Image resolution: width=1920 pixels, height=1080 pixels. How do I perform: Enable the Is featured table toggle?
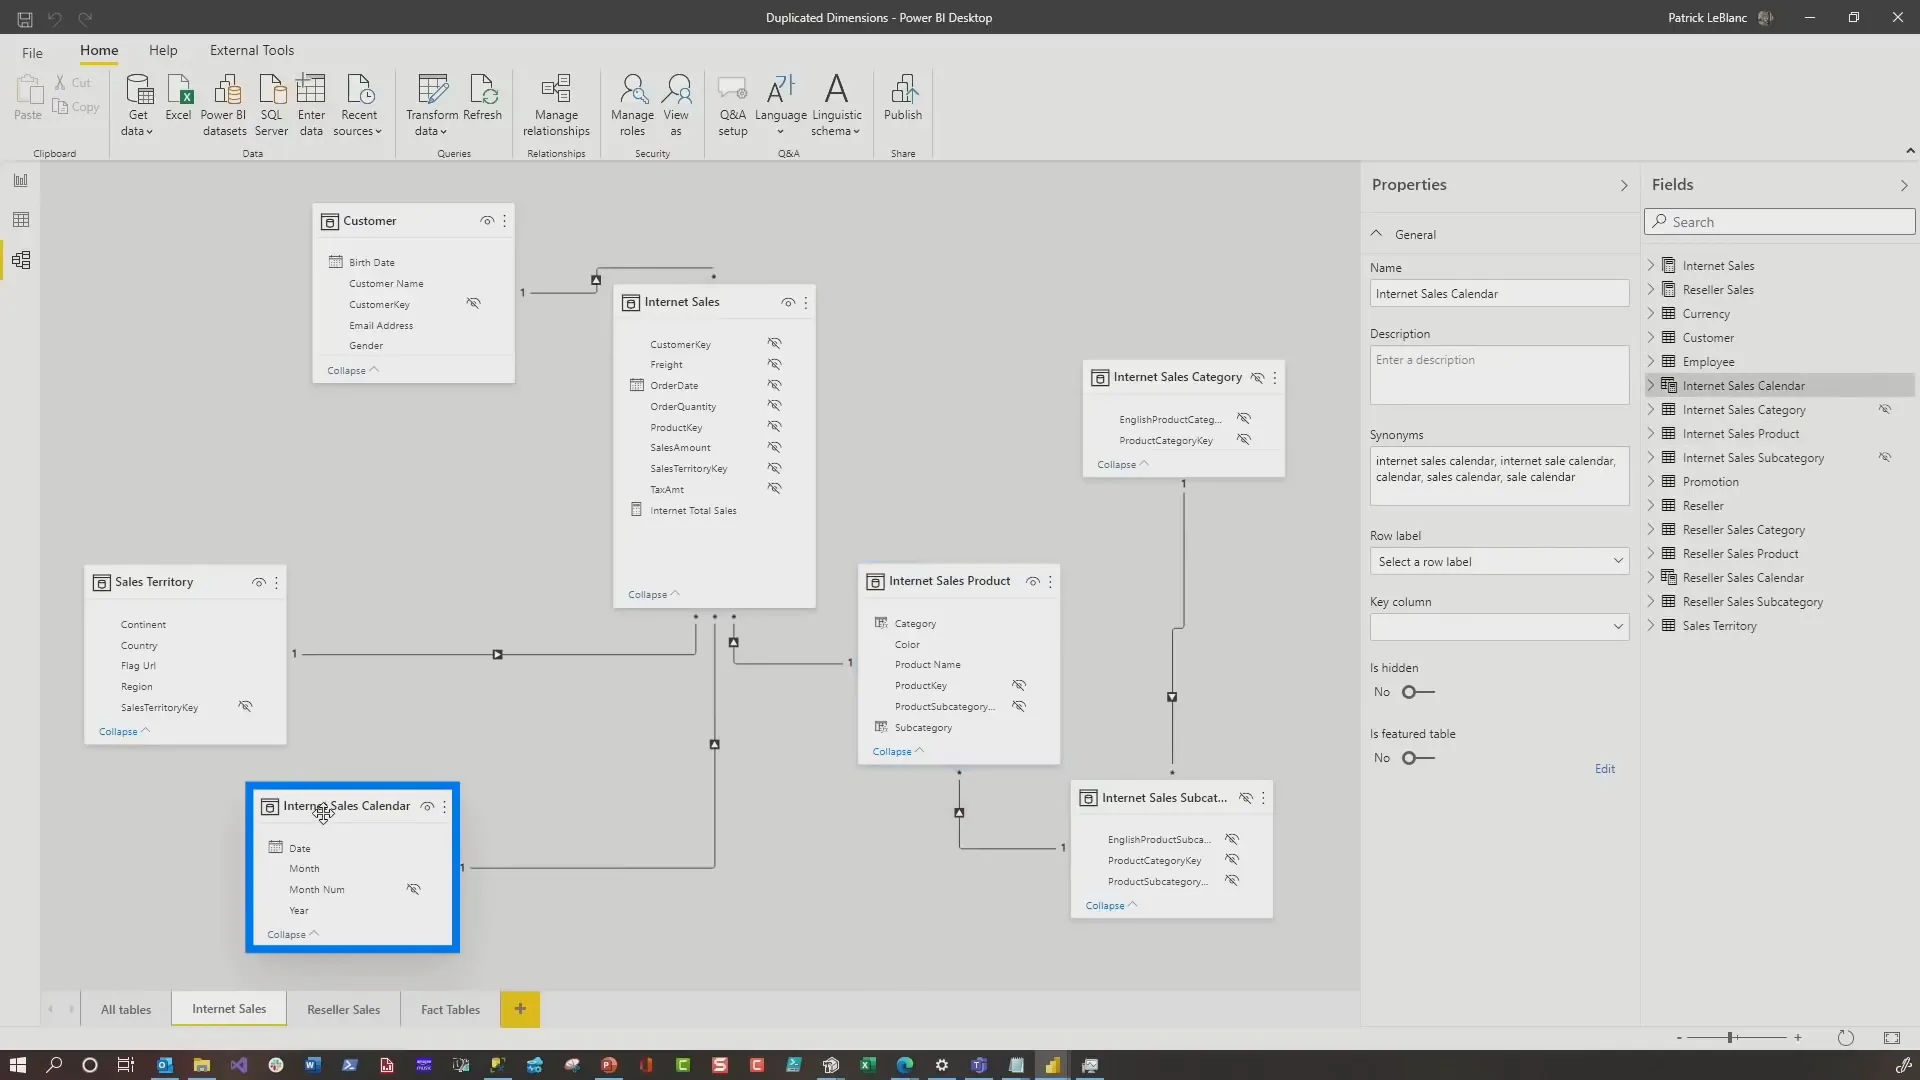click(x=1419, y=758)
